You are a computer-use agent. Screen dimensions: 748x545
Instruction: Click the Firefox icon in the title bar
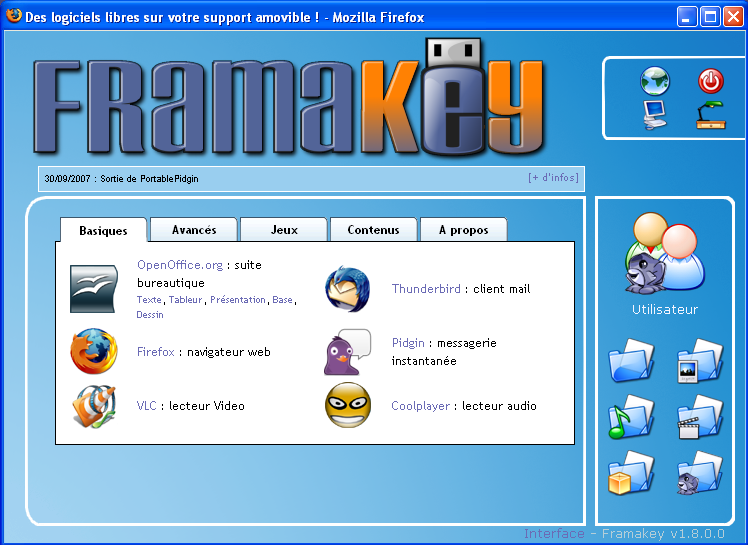[x=13, y=16]
